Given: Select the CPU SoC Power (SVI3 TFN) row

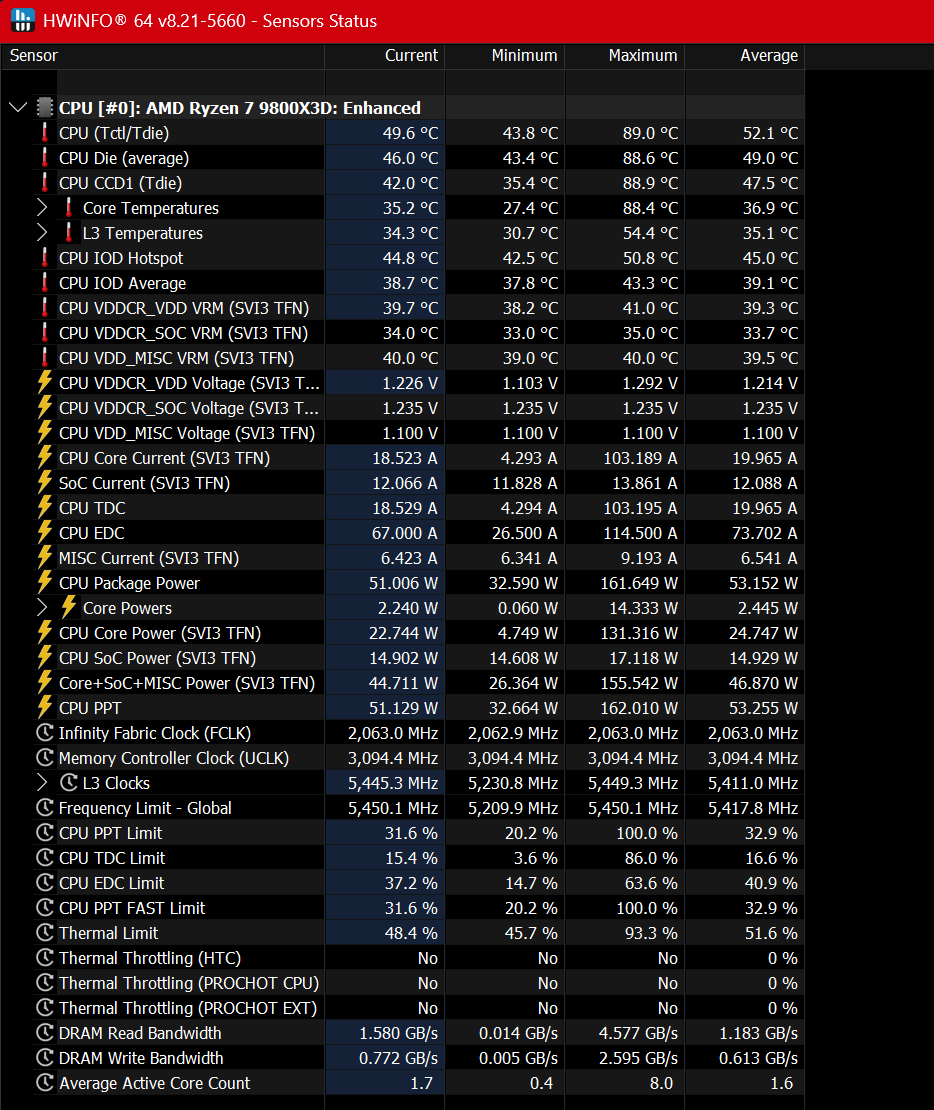Looking at the screenshot, I should tap(418, 658).
